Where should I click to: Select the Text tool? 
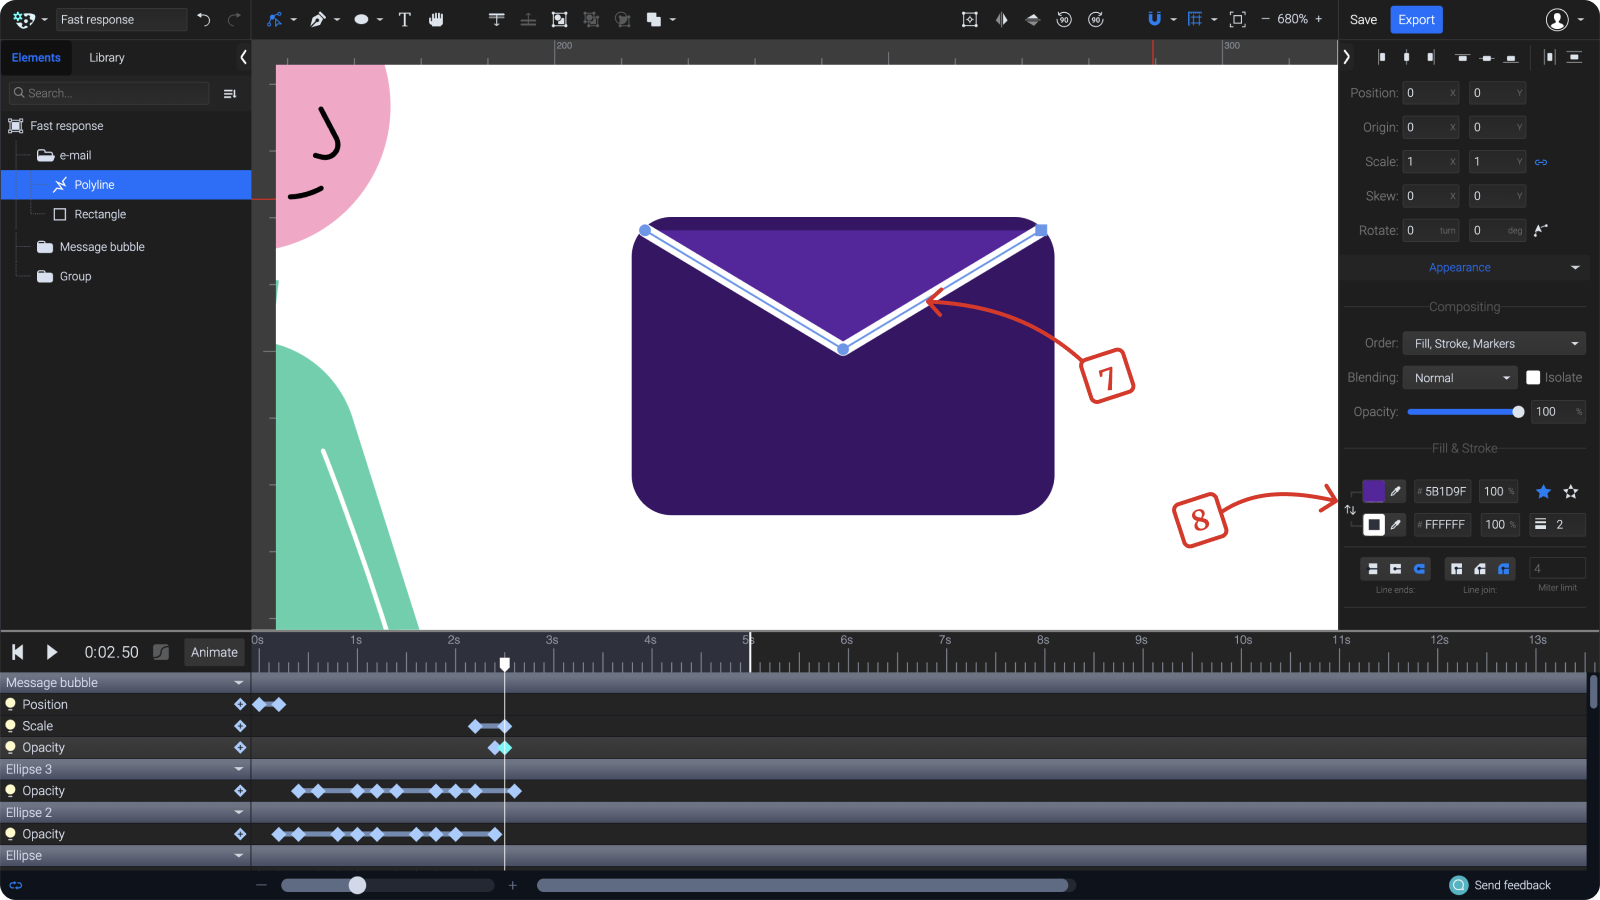coord(404,19)
